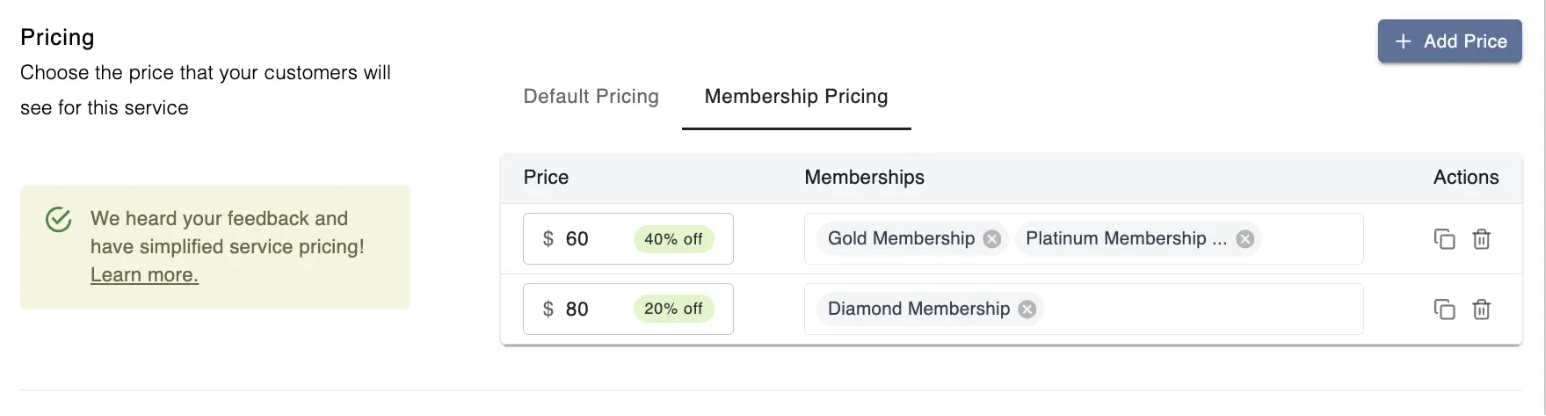The image size is (1546, 416).
Task: Remove Platinum Membership chip
Action: point(1245,239)
